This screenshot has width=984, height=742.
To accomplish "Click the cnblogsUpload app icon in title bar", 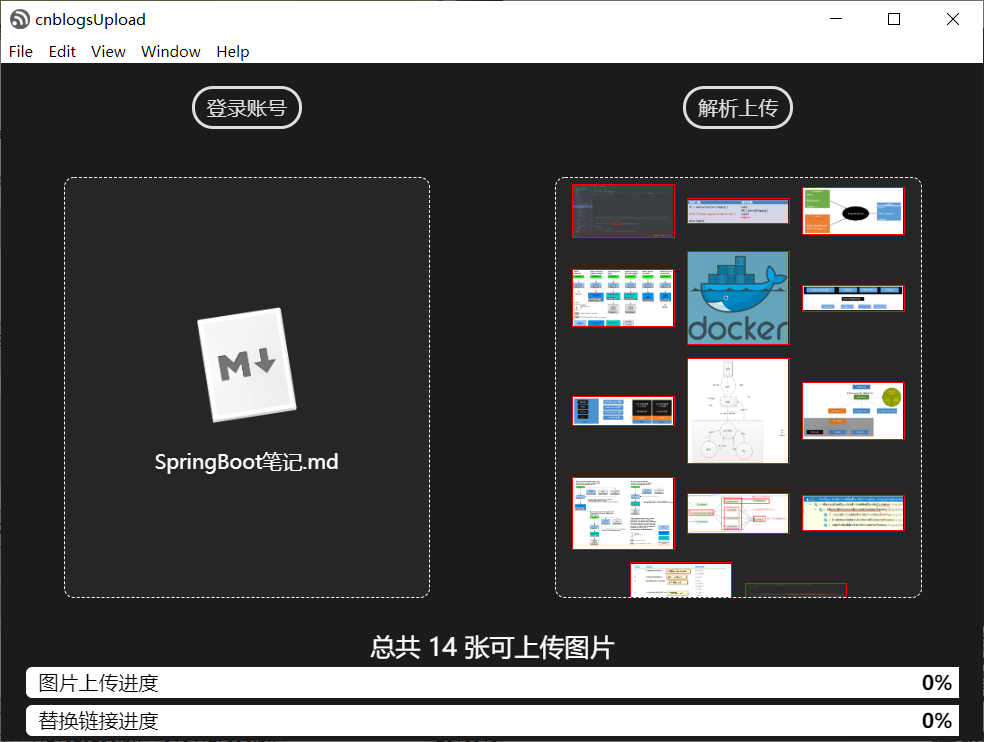I will click(19, 19).
